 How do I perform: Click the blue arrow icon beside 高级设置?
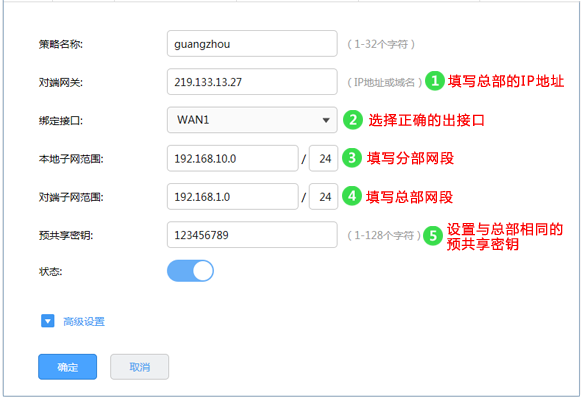tap(48, 321)
